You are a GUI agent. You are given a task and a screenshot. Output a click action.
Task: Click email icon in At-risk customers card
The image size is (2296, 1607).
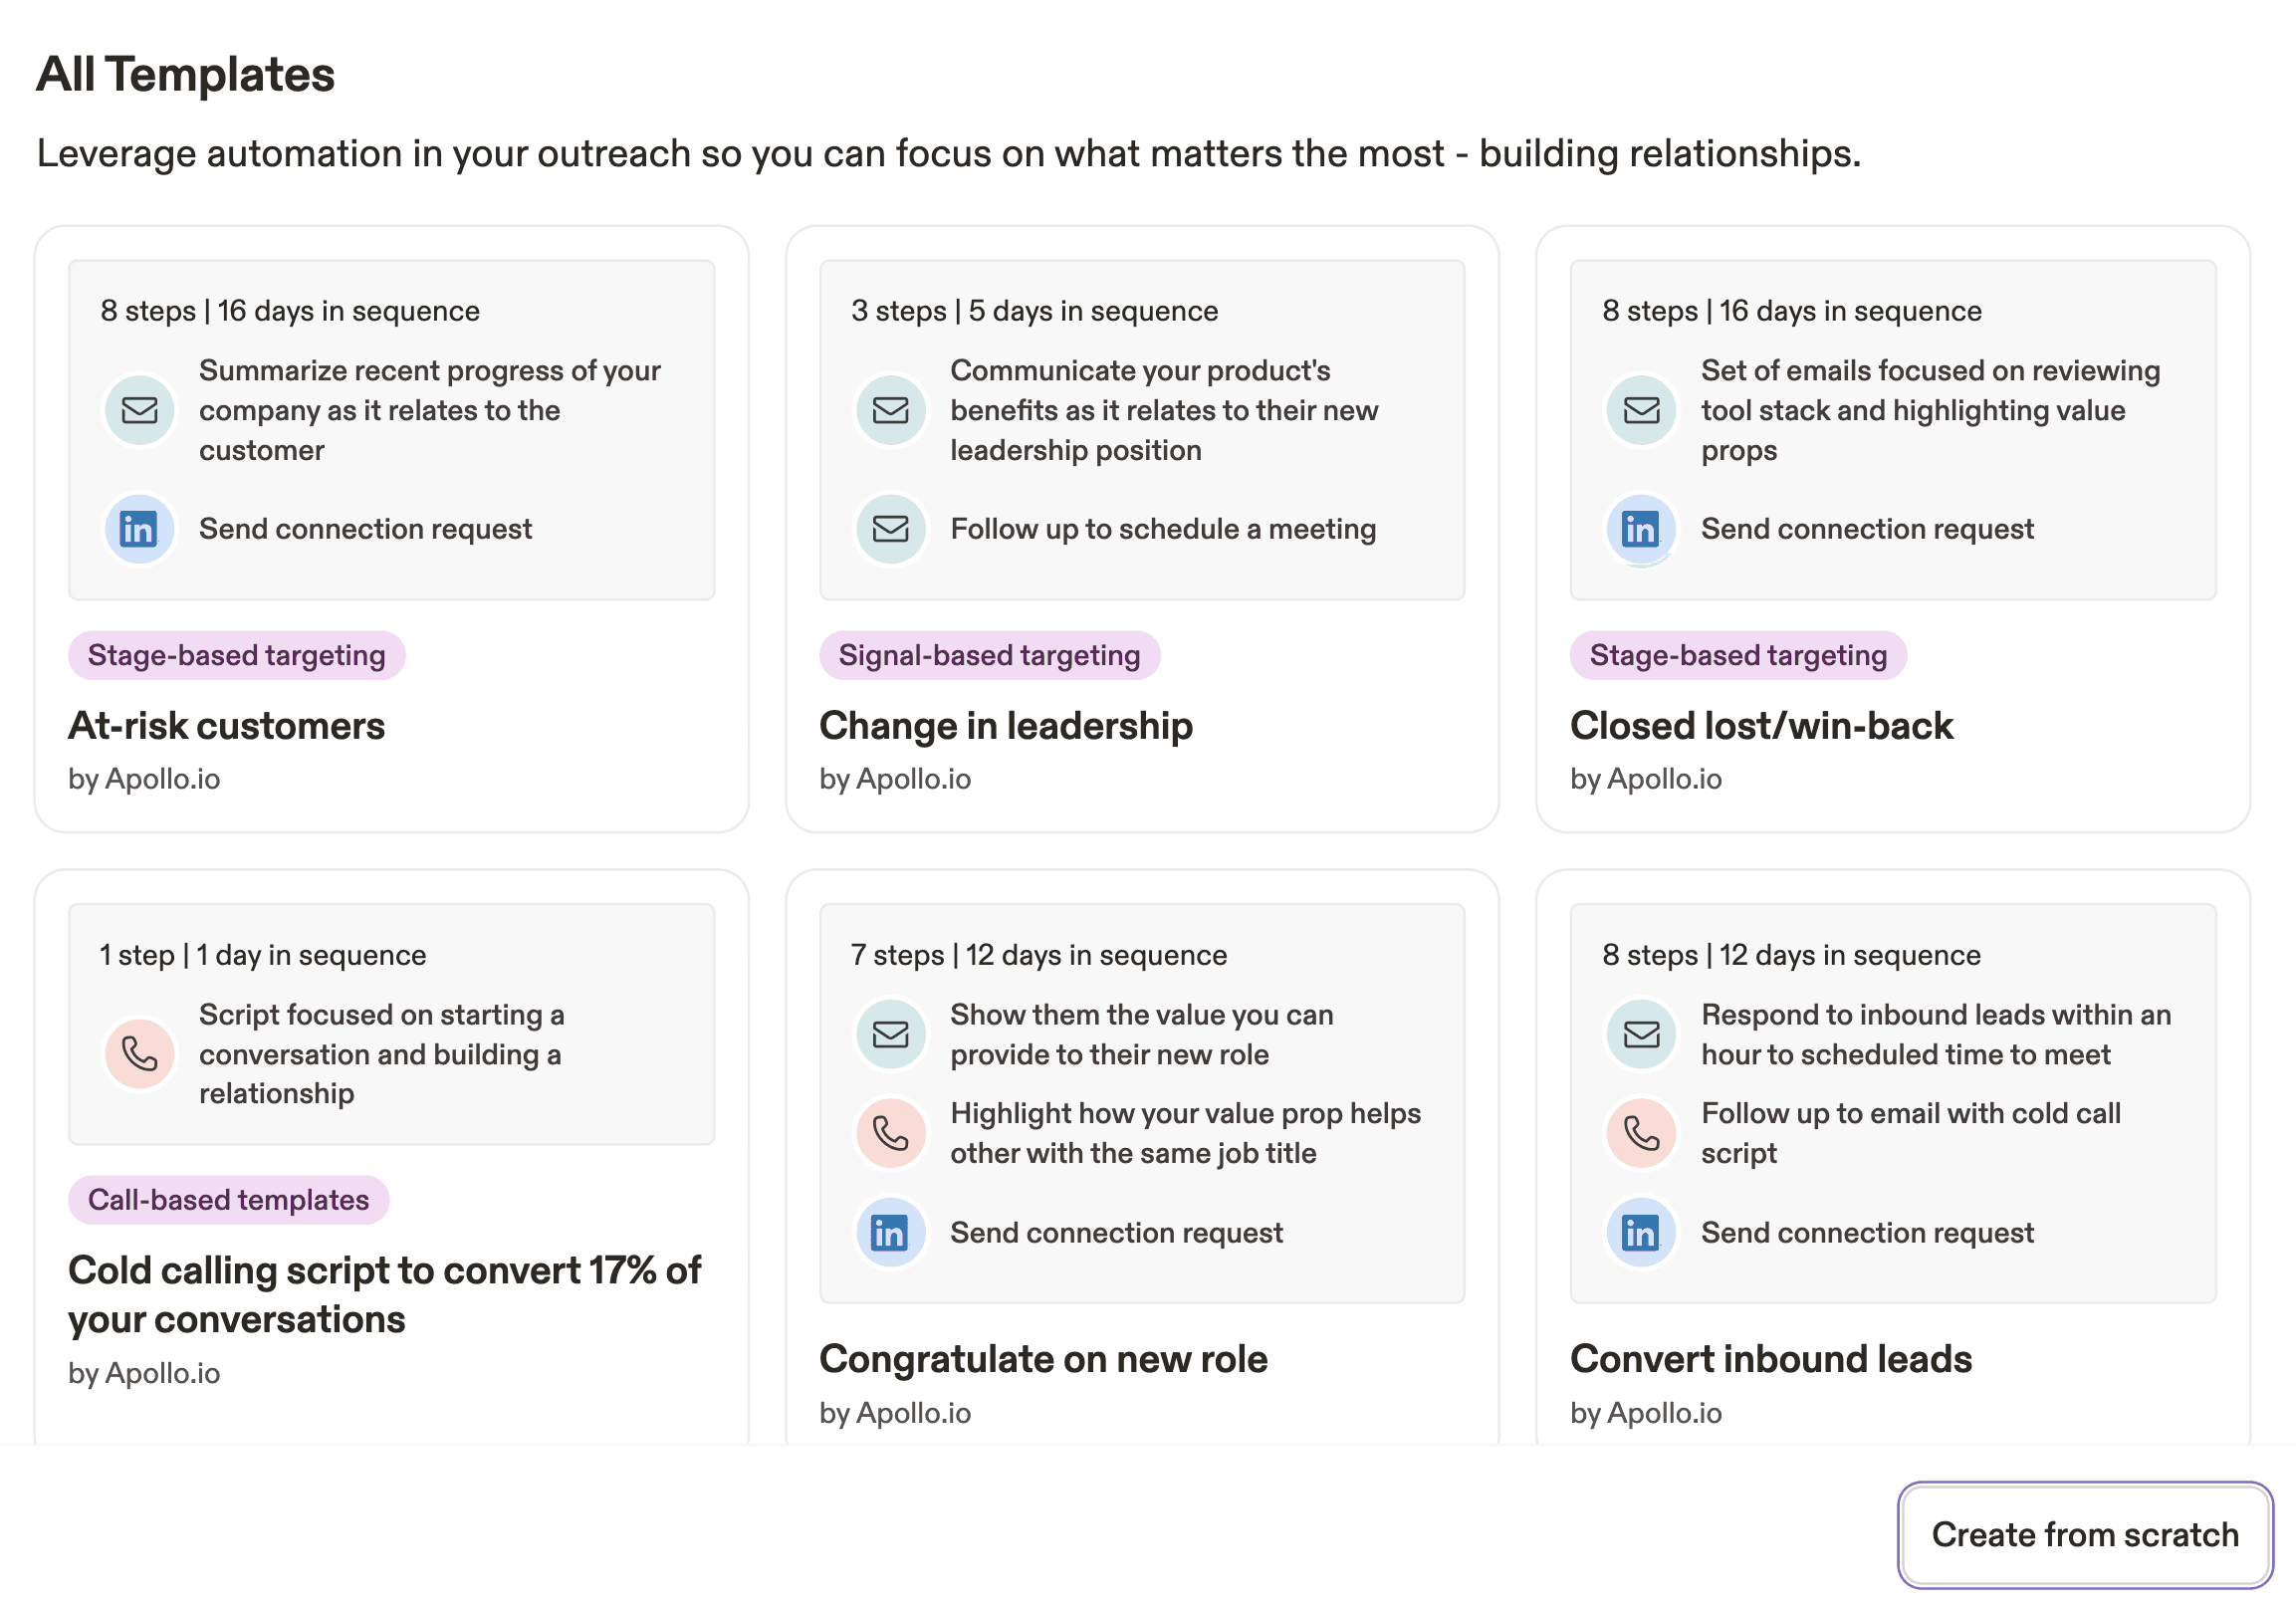(x=140, y=410)
